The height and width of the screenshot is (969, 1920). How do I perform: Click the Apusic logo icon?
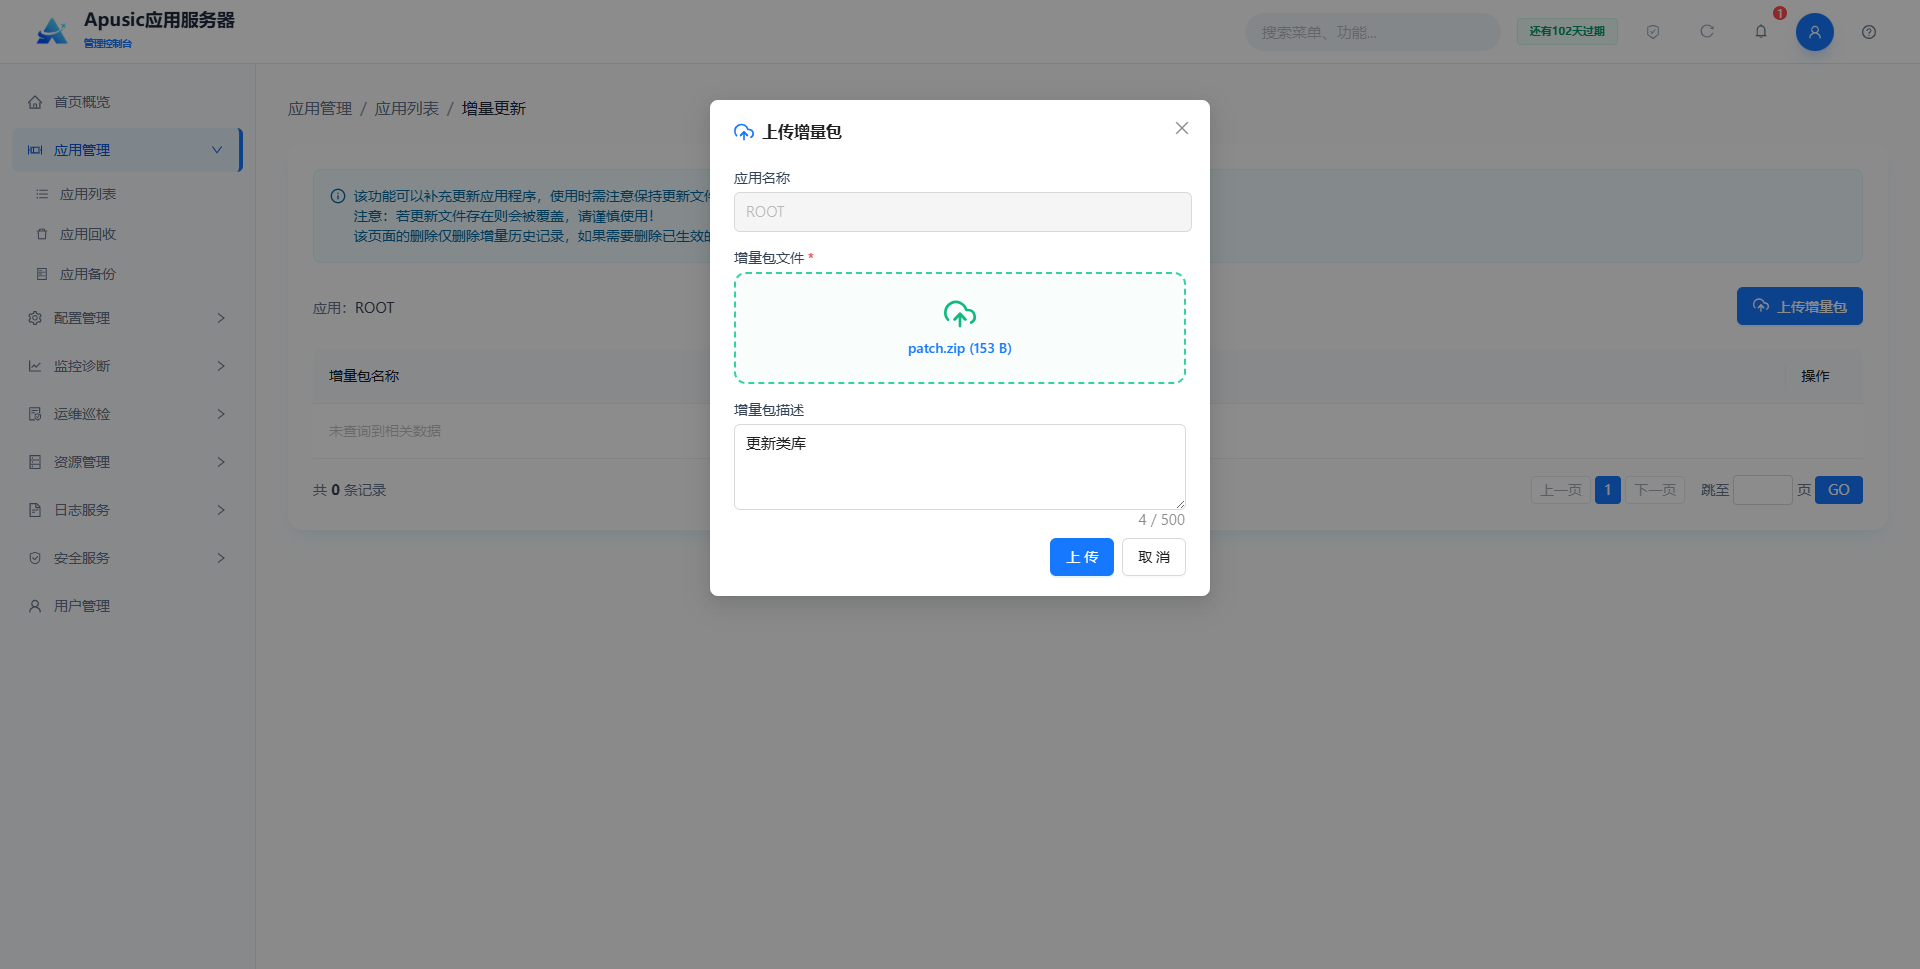52,31
